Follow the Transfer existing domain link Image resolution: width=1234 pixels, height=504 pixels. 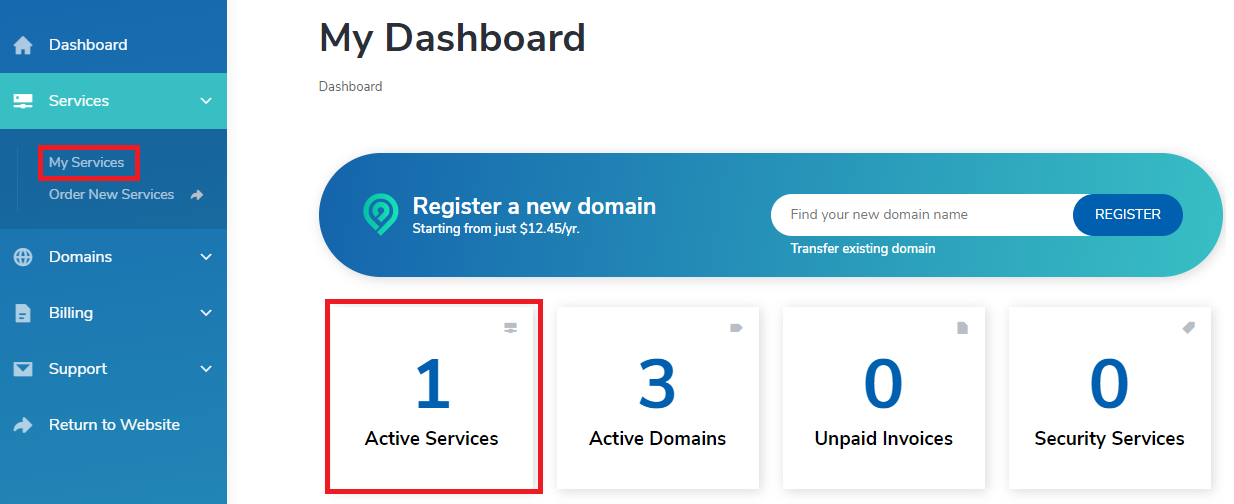click(x=862, y=248)
